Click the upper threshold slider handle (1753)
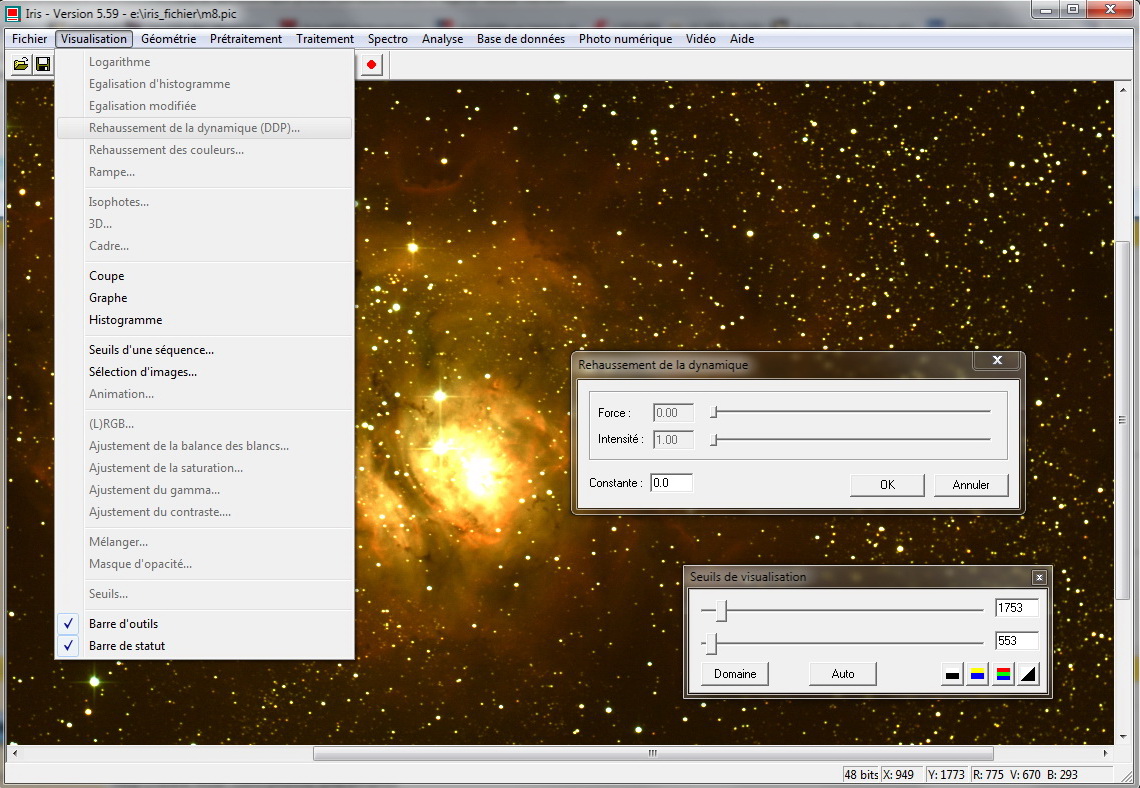1140x788 pixels. (721, 611)
